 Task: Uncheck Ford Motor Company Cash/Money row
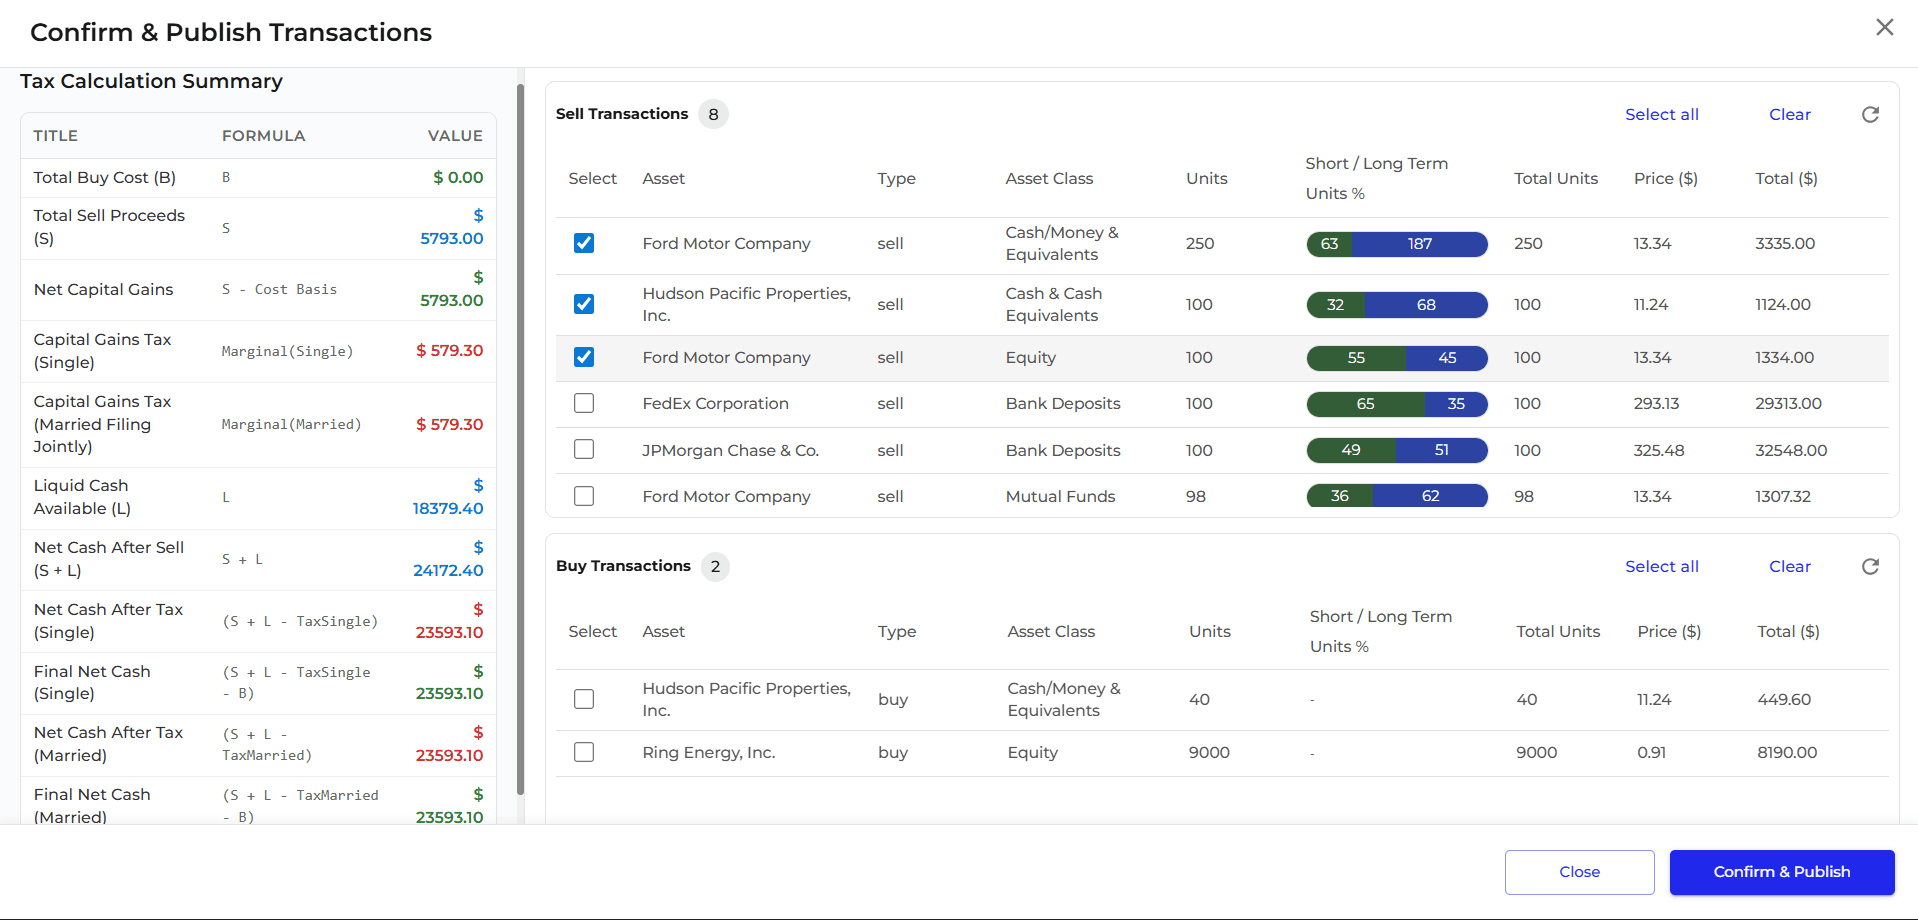pos(584,244)
